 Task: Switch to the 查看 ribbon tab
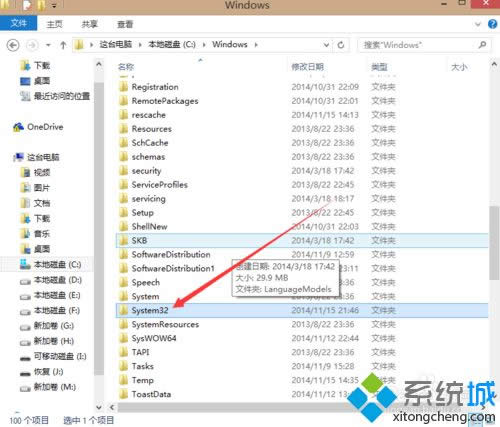pos(125,24)
